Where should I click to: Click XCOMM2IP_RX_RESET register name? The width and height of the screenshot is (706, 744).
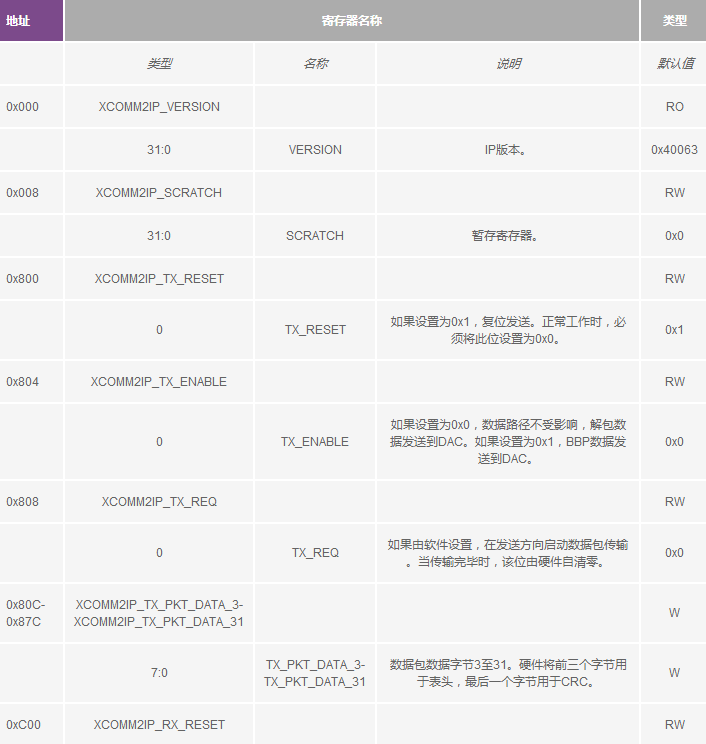[x=159, y=724]
